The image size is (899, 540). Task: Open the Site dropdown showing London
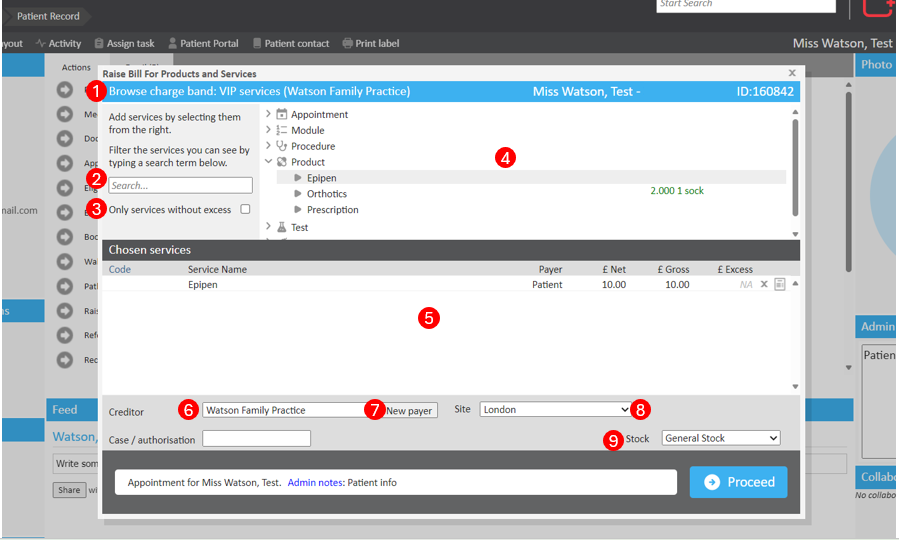coord(555,410)
